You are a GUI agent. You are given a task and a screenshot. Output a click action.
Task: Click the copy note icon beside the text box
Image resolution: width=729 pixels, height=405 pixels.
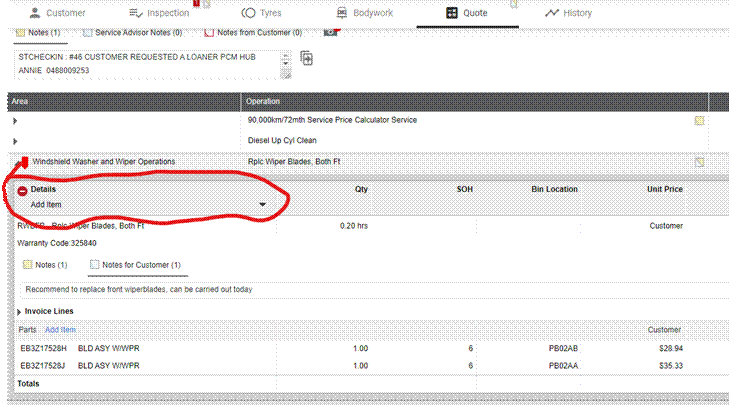click(x=306, y=59)
